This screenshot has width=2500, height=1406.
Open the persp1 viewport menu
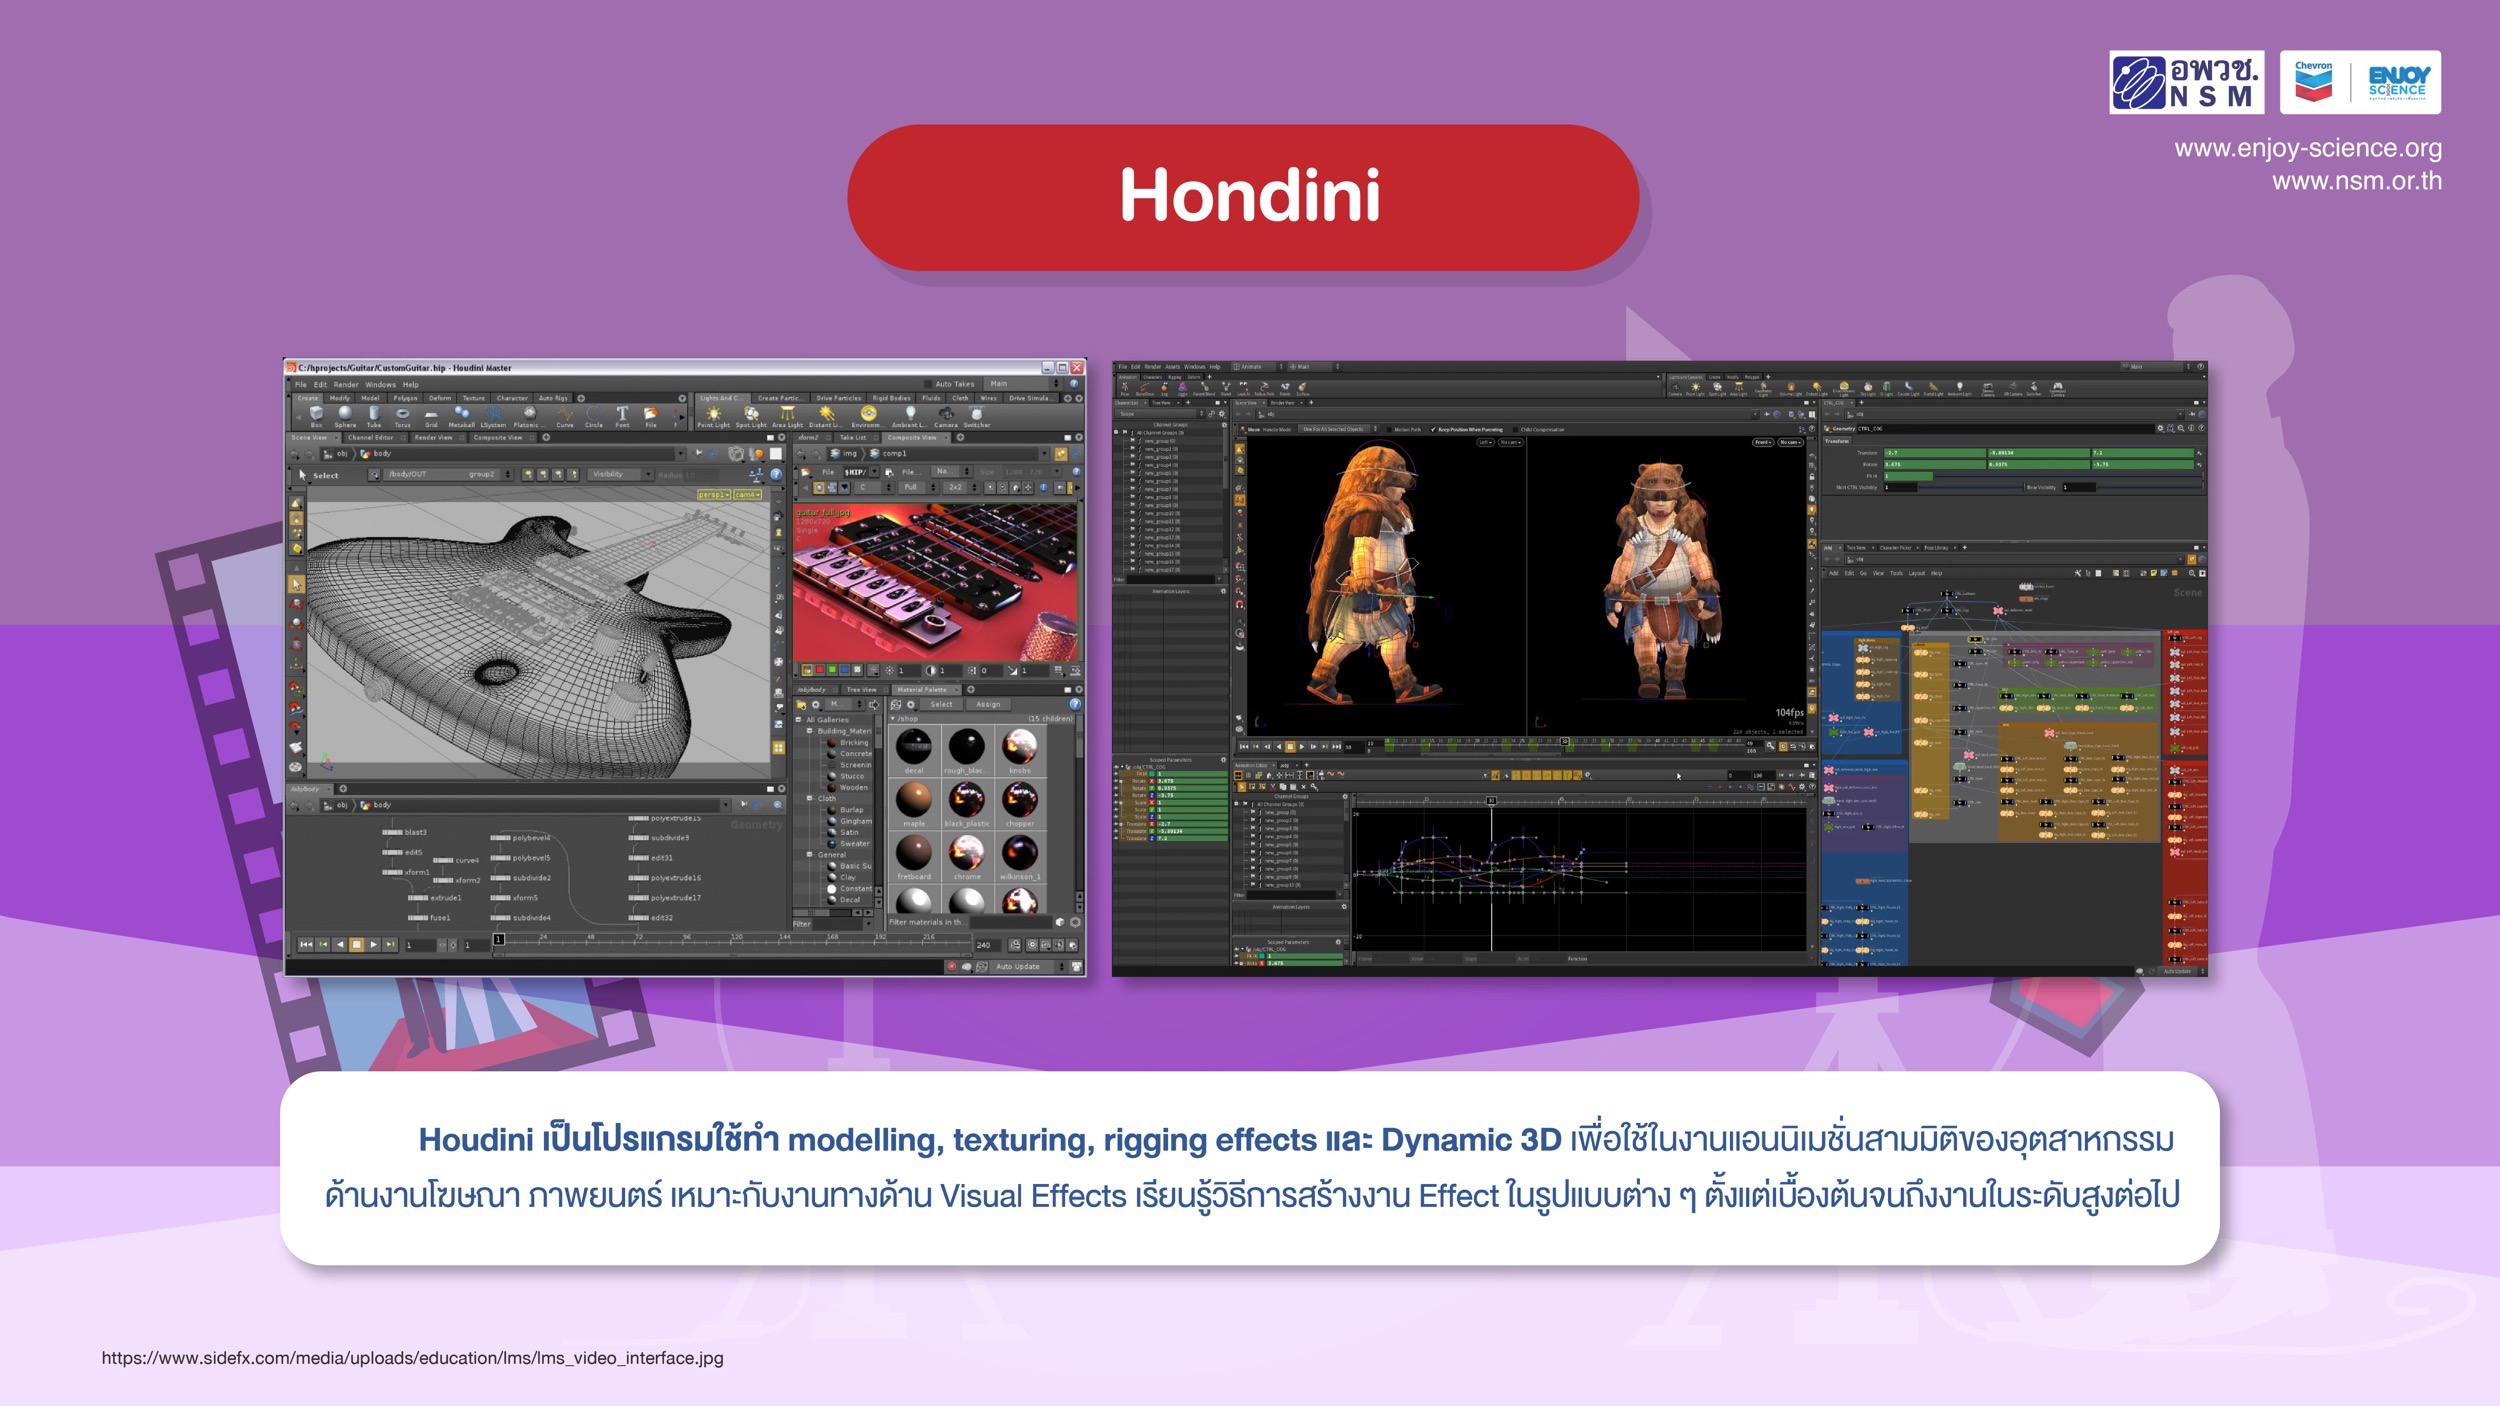point(713,494)
